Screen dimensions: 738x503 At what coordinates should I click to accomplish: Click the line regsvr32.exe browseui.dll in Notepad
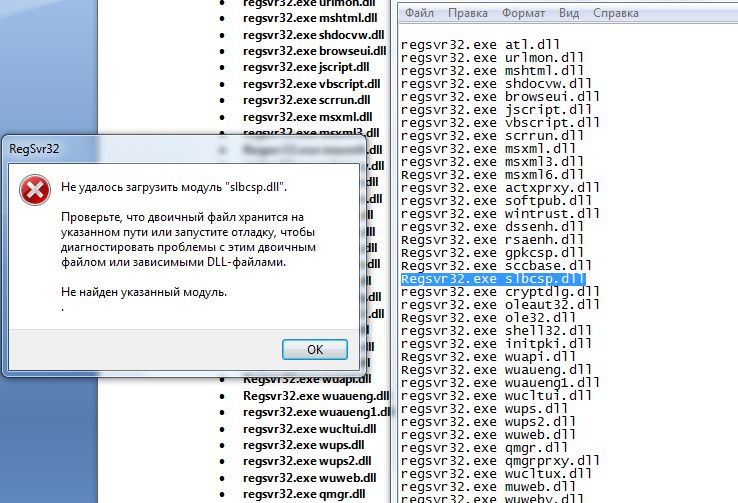(x=500, y=97)
